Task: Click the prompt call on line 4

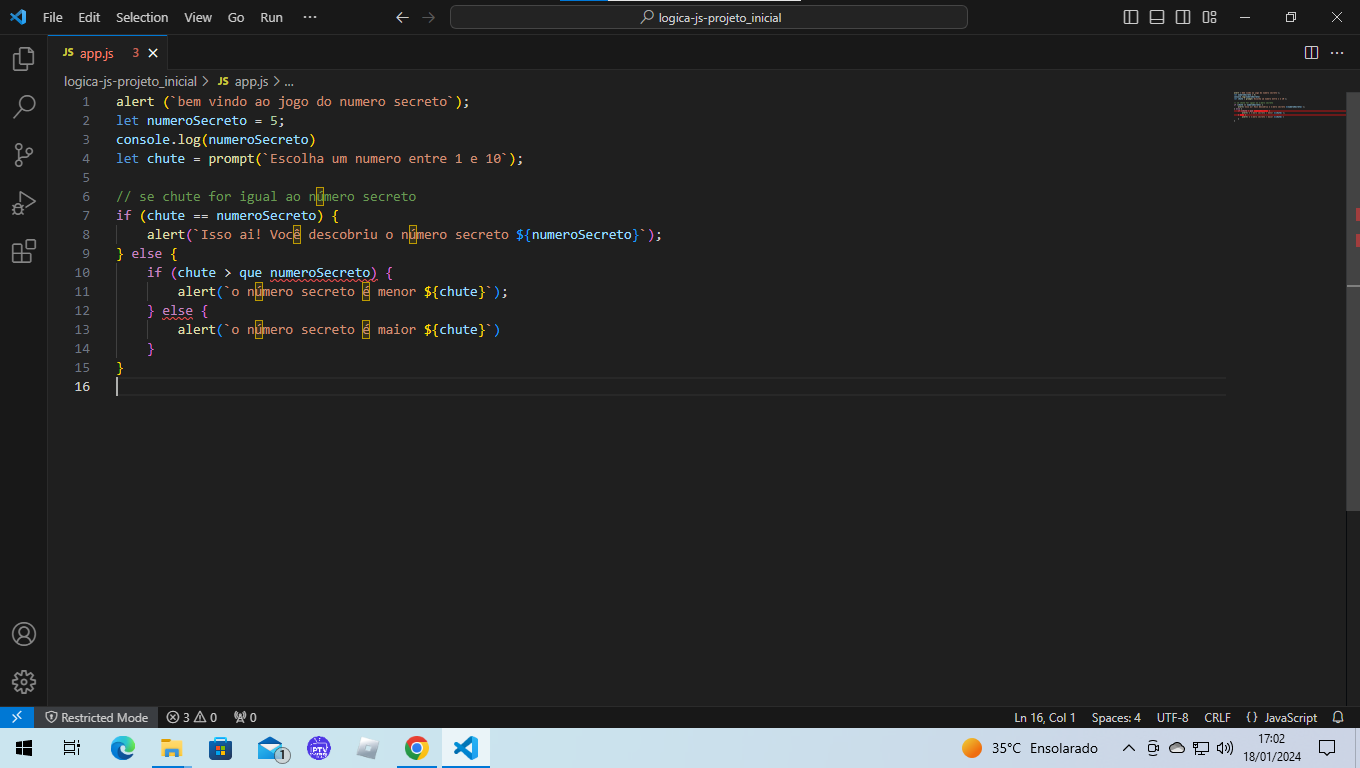Action: [231, 158]
